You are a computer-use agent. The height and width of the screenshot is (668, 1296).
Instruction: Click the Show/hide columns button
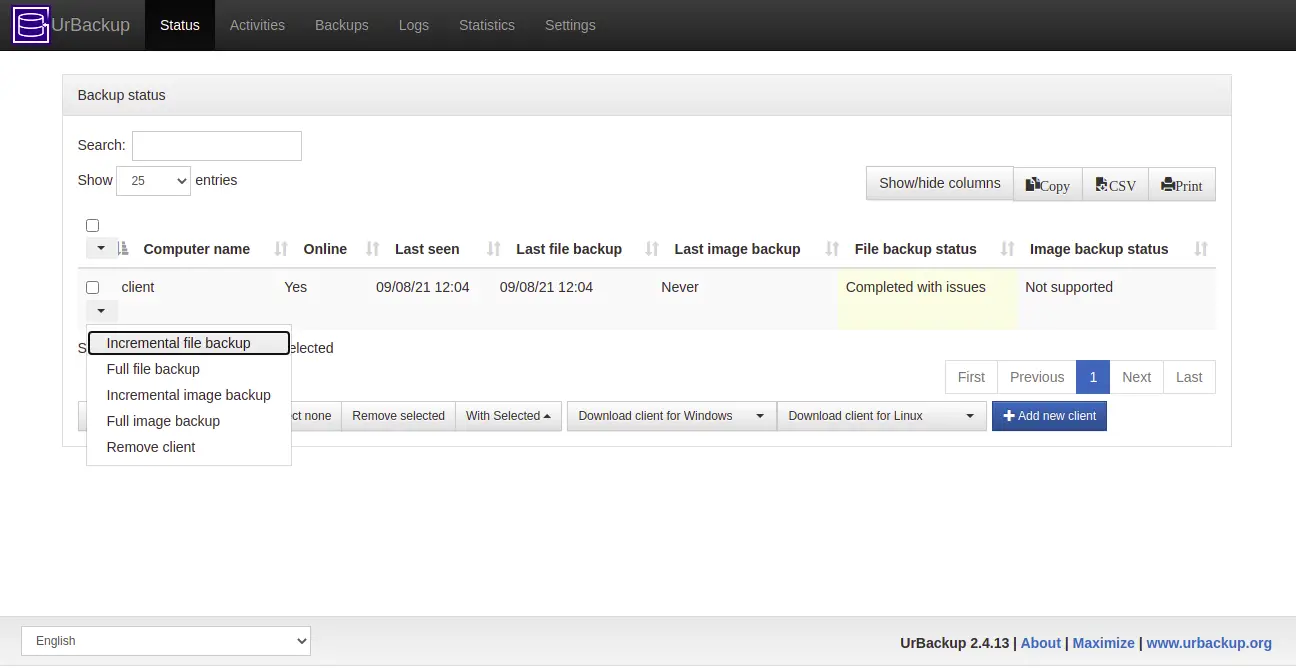click(940, 183)
